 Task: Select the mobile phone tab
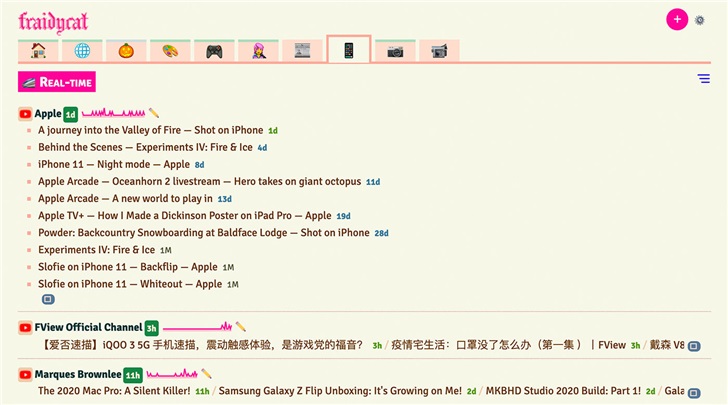pyautogui.click(x=349, y=49)
